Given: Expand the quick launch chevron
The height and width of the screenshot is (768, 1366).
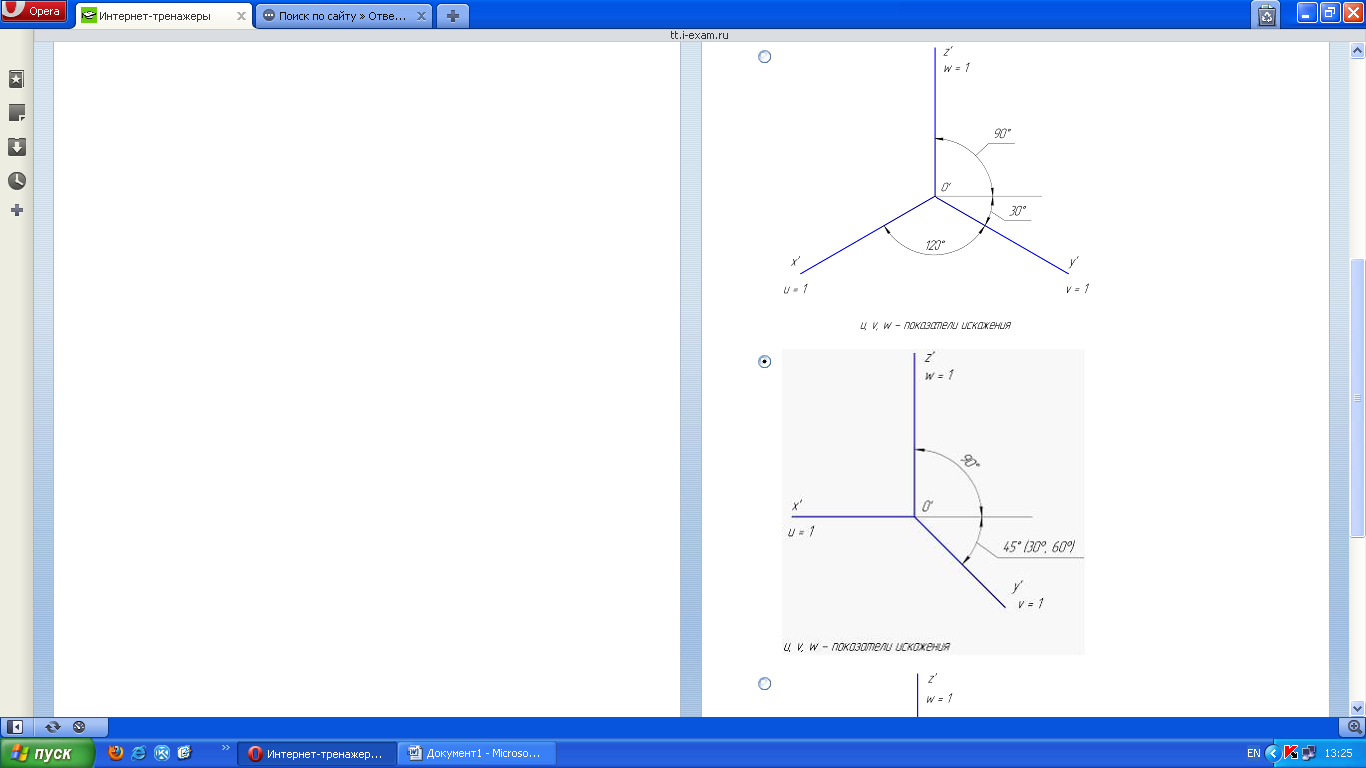Looking at the screenshot, I should pyautogui.click(x=225, y=747).
